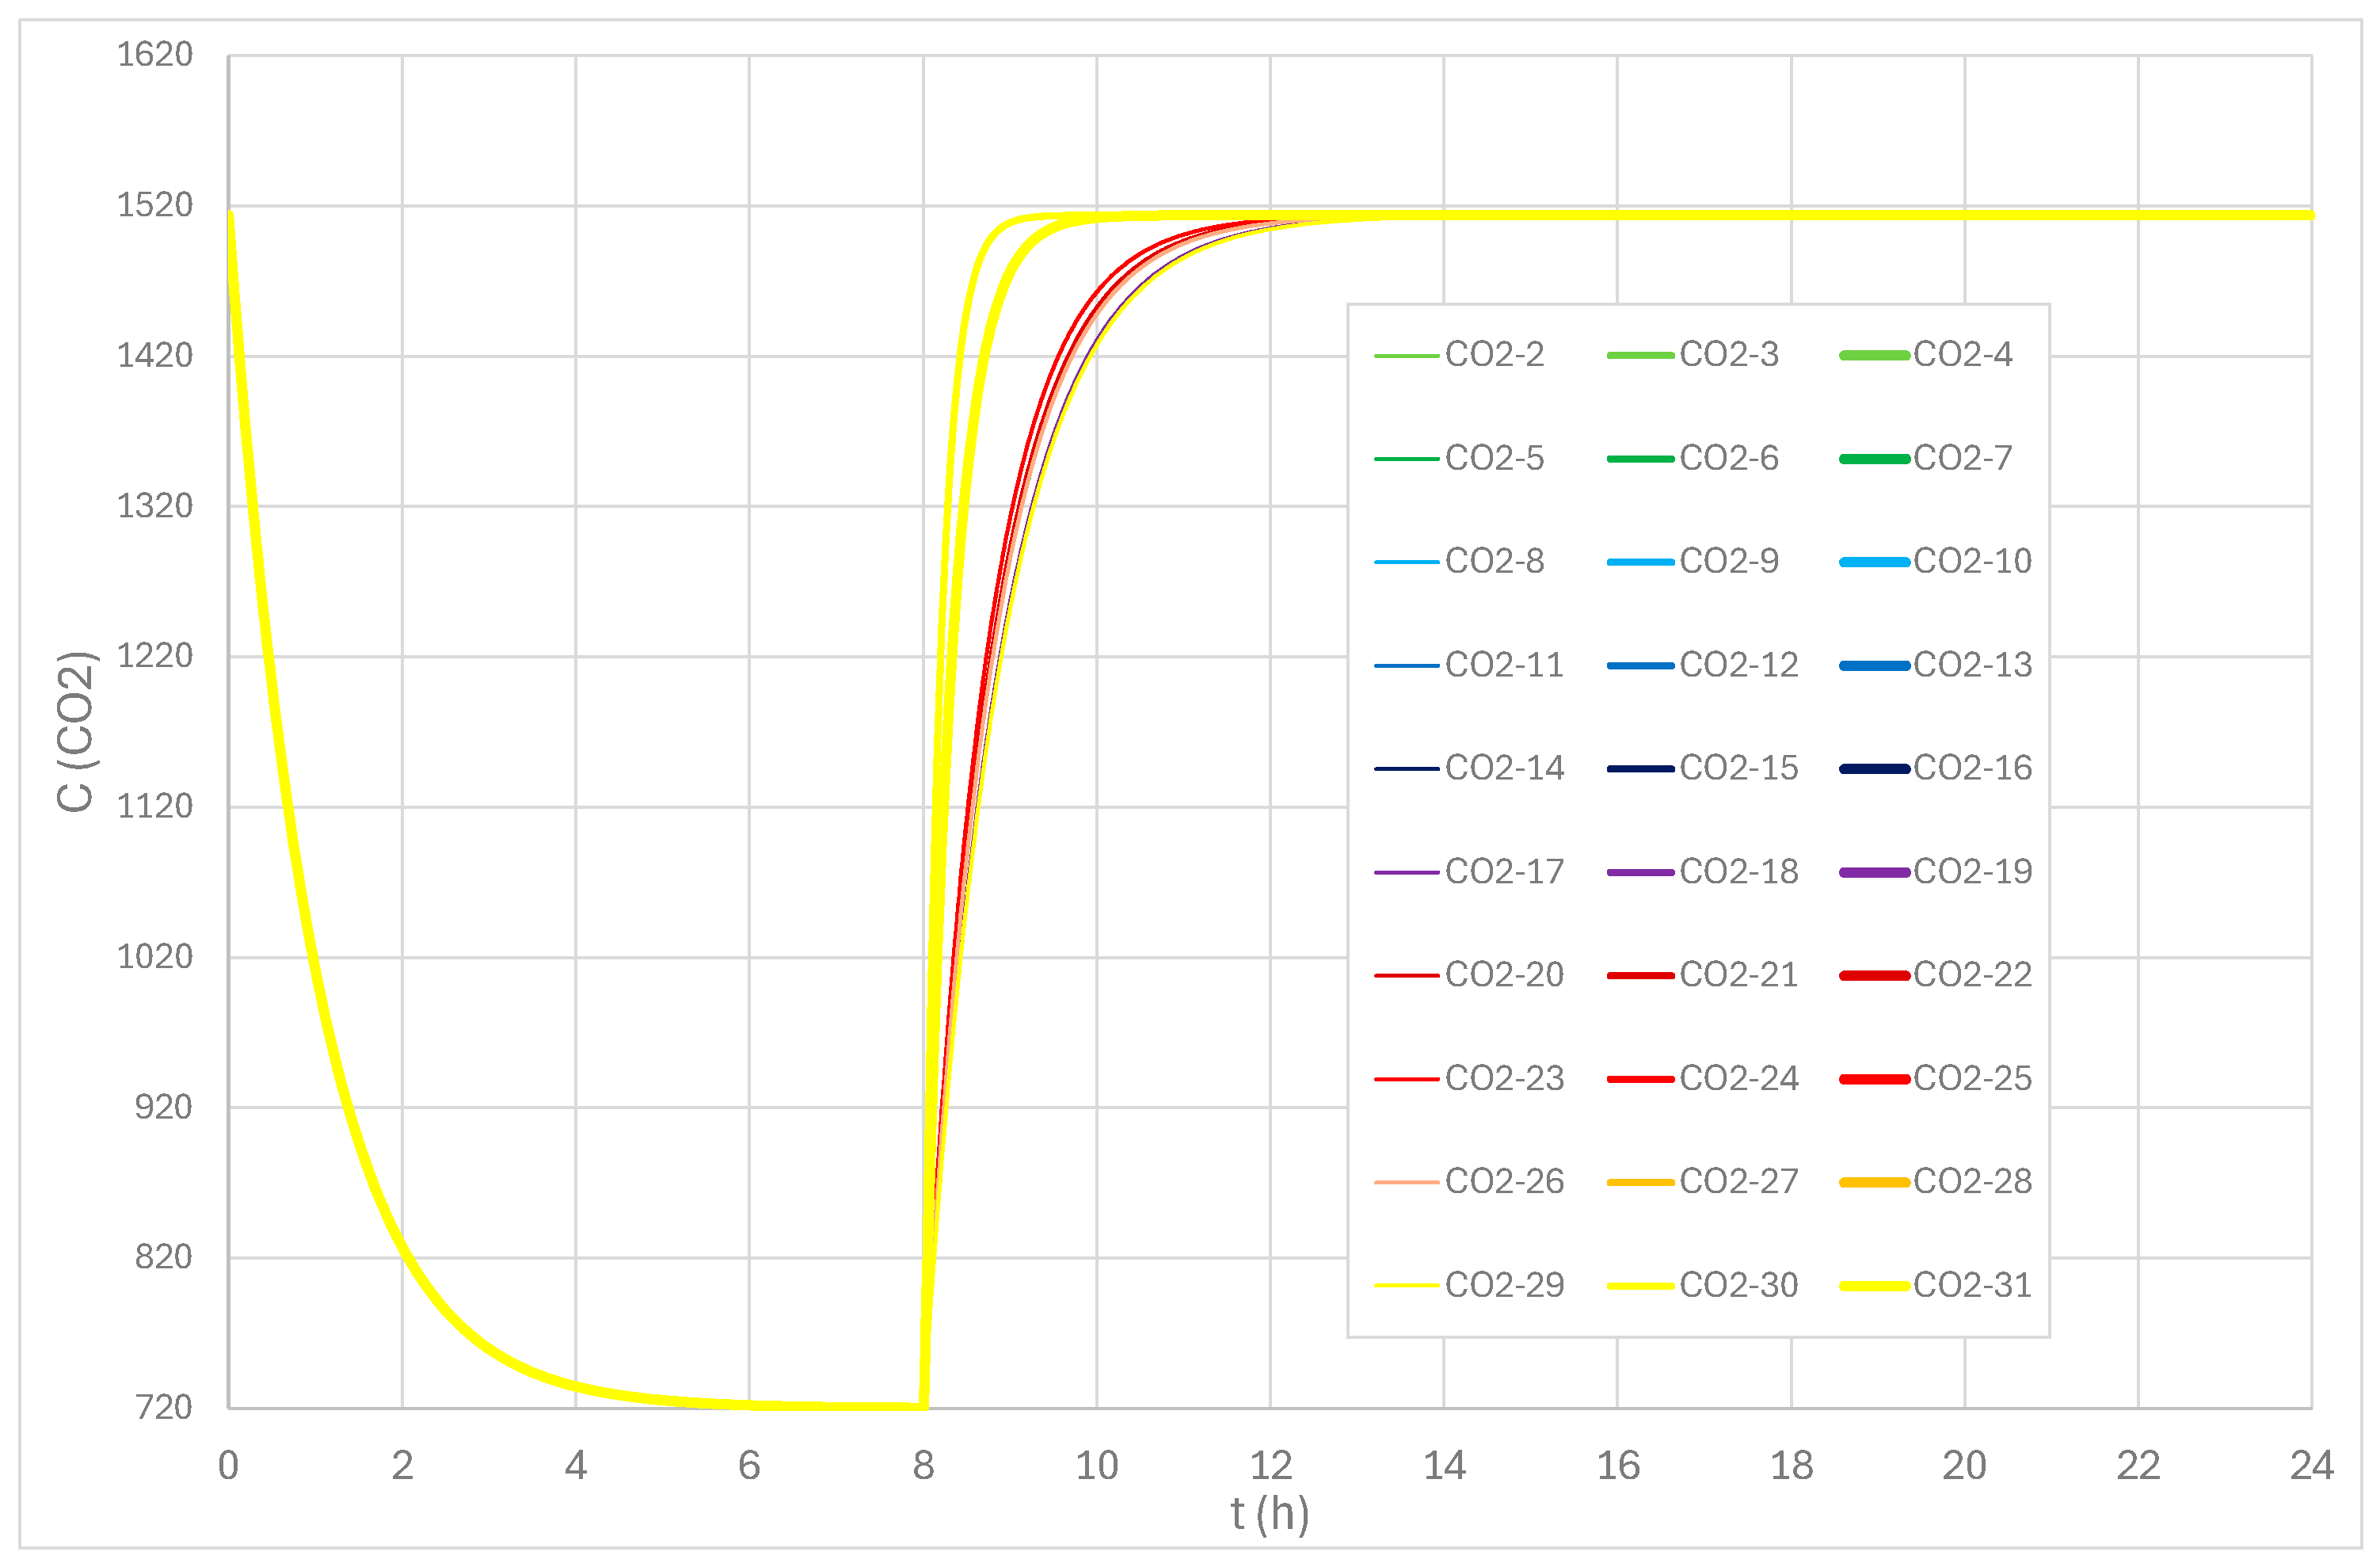Click the red CO2-25 legend line swatch
The width and height of the screenshot is (2380, 1567).
[x=1874, y=1080]
